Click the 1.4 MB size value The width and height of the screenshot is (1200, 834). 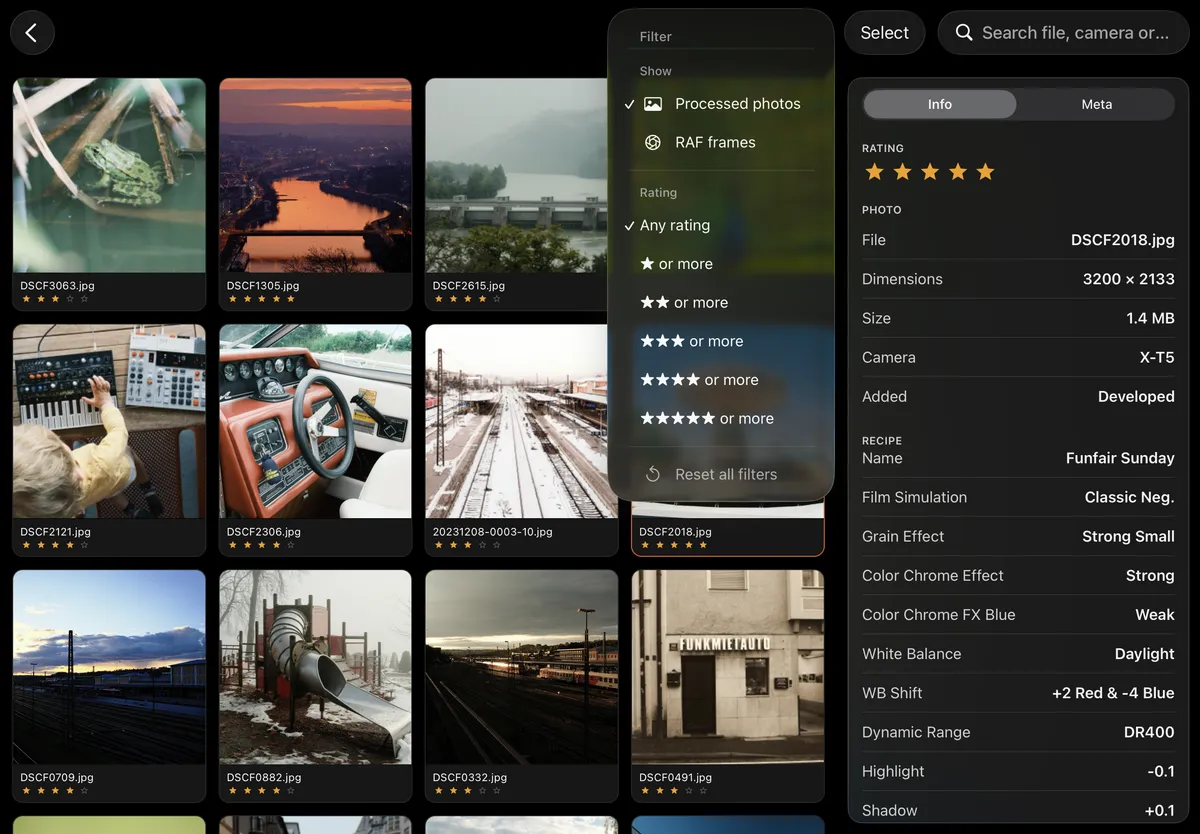tap(1150, 318)
